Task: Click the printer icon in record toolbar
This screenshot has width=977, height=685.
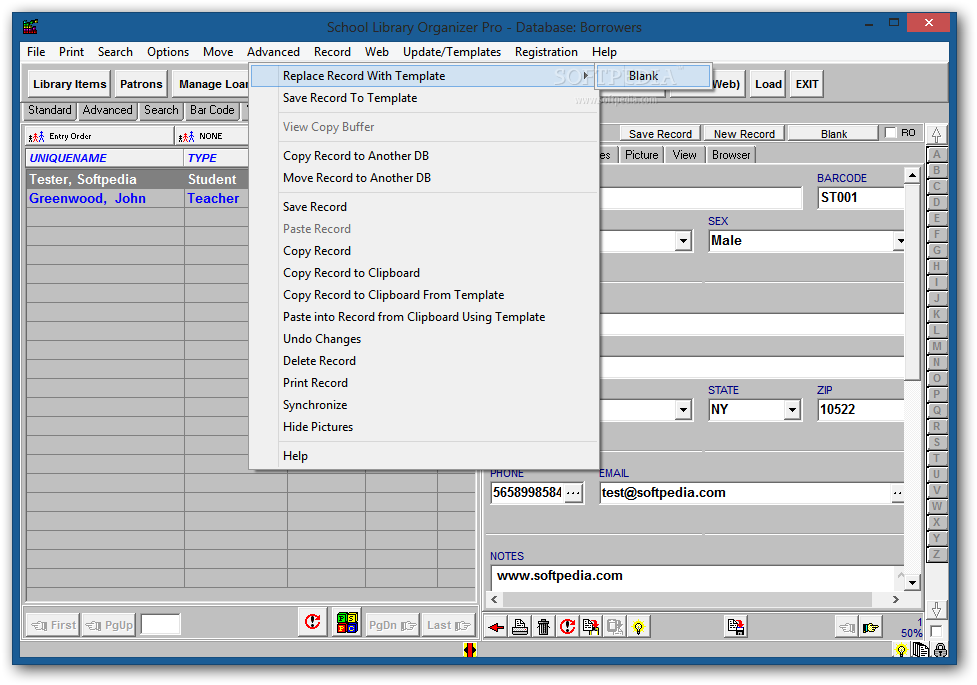Action: [520, 627]
